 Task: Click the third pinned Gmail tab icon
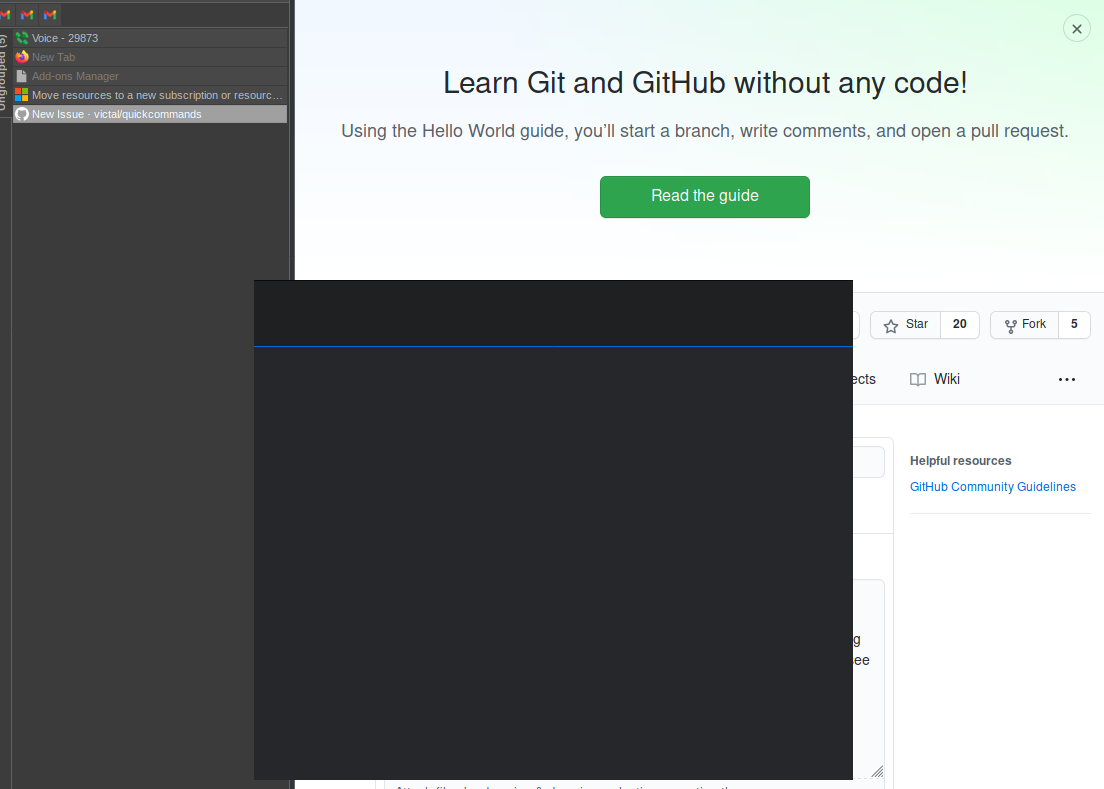(50, 14)
